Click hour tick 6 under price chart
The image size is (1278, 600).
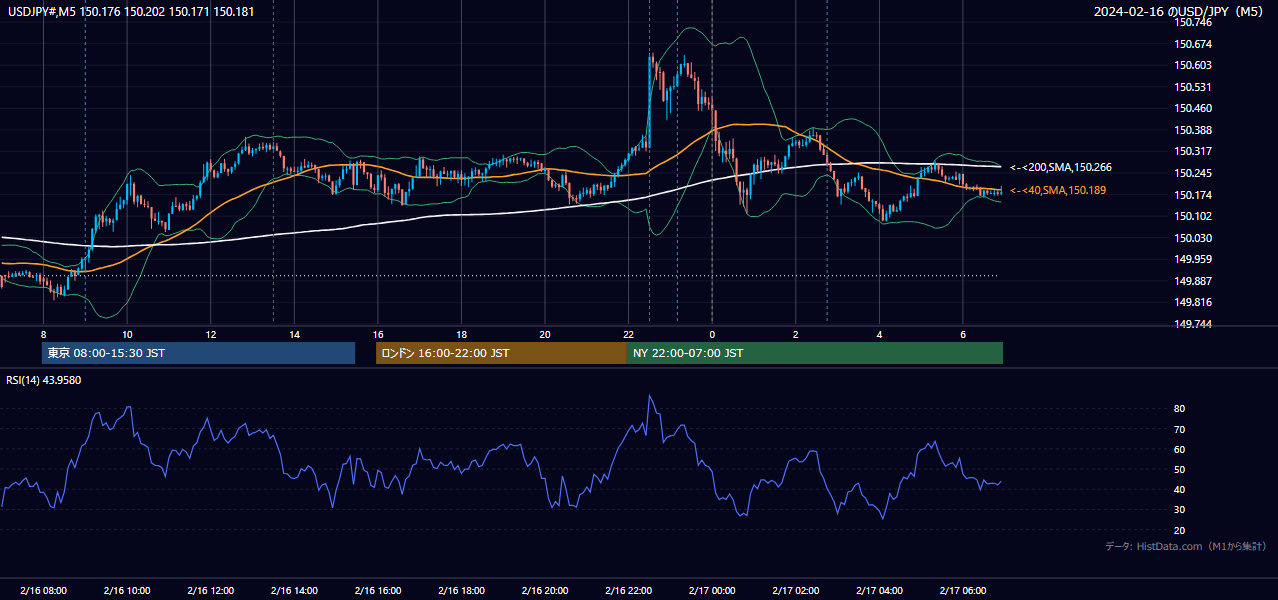coord(962,334)
